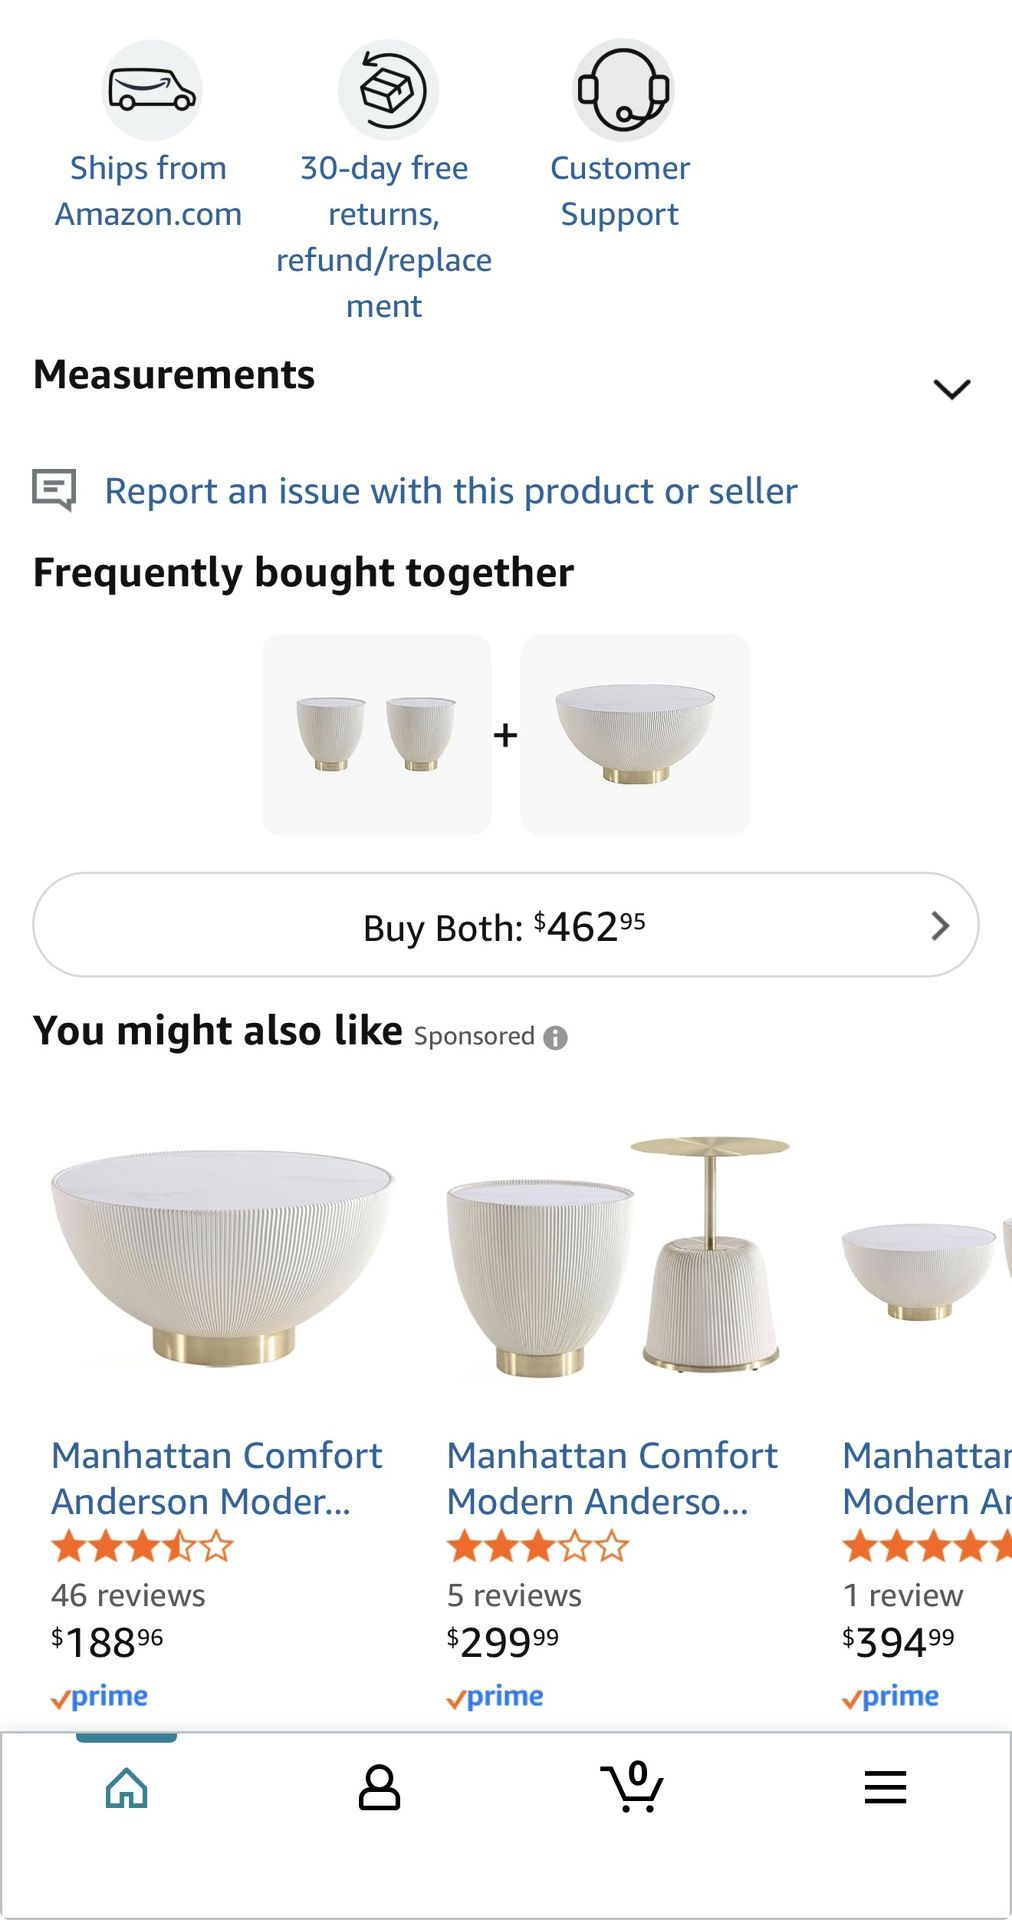The width and height of the screenshot is (1012, 1920).
Task: Open the Sponsored info icon
Action: point(555,1038)
